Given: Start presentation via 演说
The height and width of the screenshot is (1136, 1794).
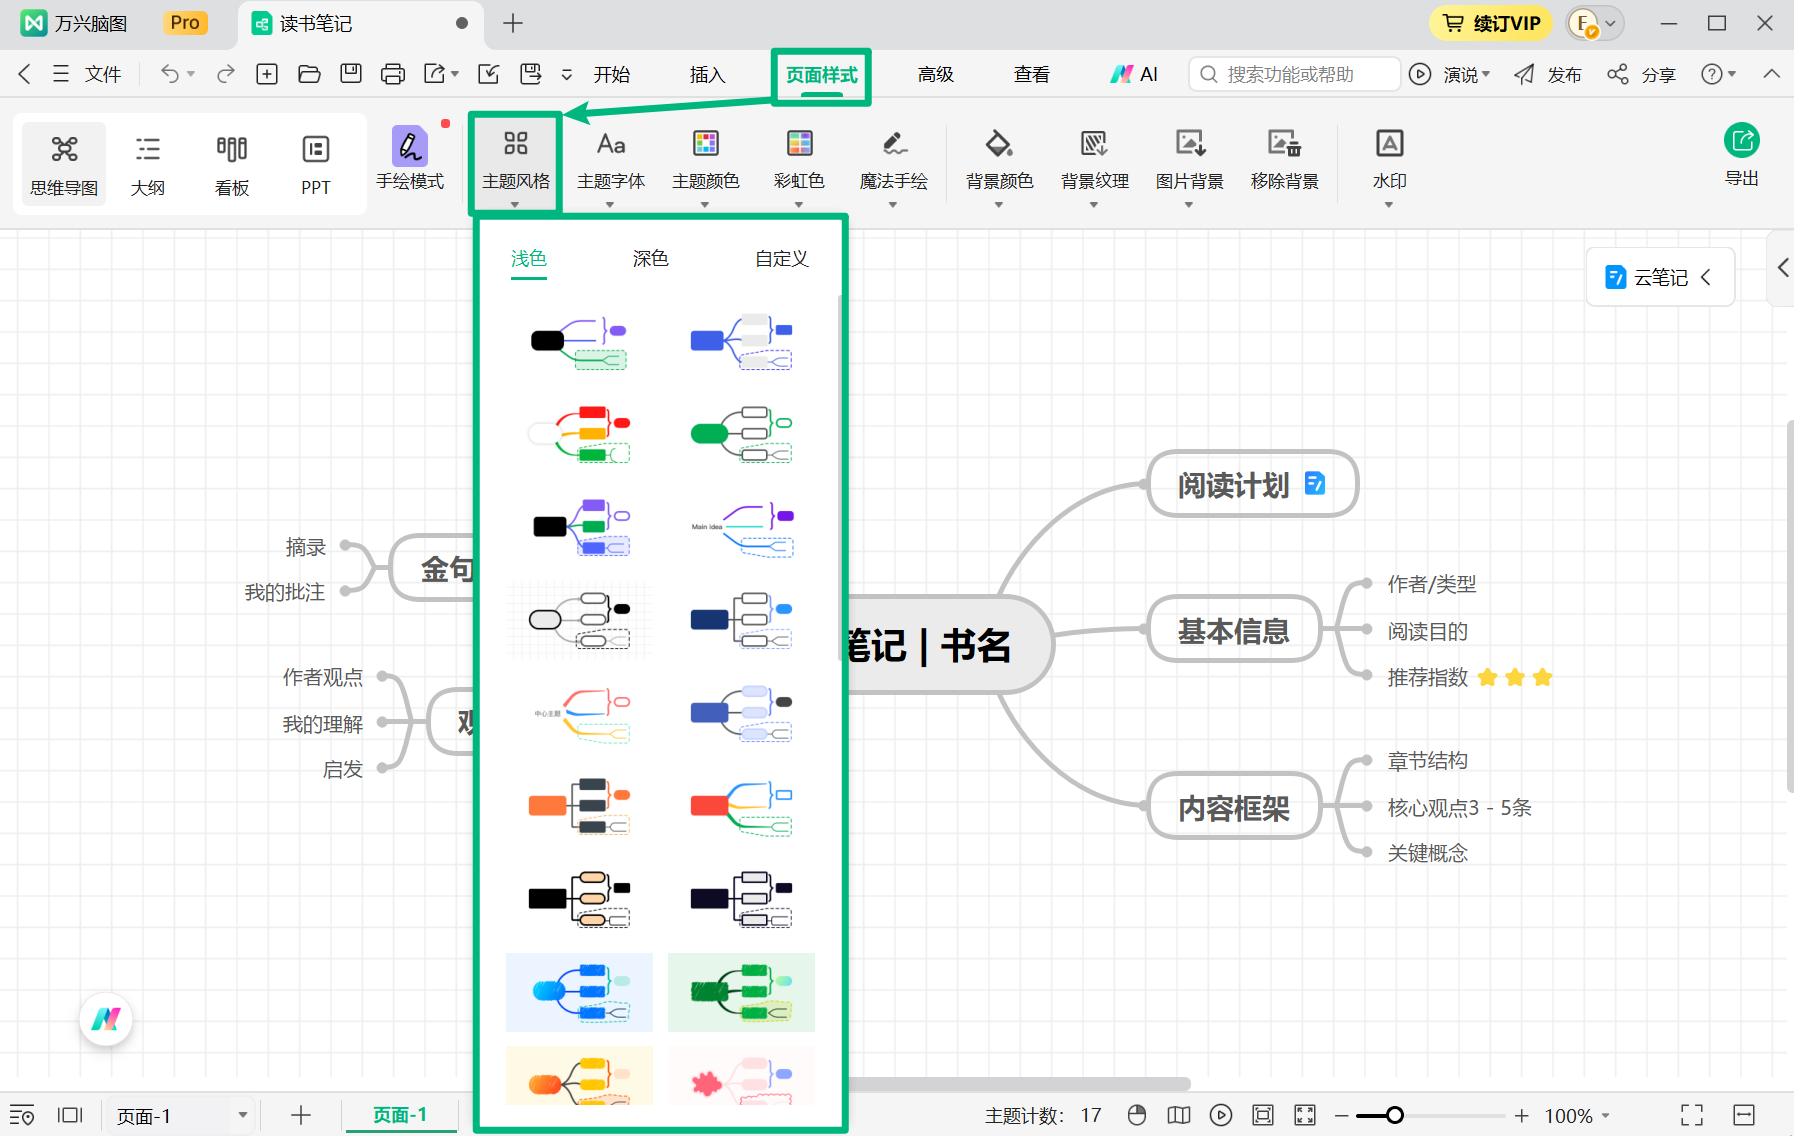Looking at the screenshot, I should (x=1449, y=74).
